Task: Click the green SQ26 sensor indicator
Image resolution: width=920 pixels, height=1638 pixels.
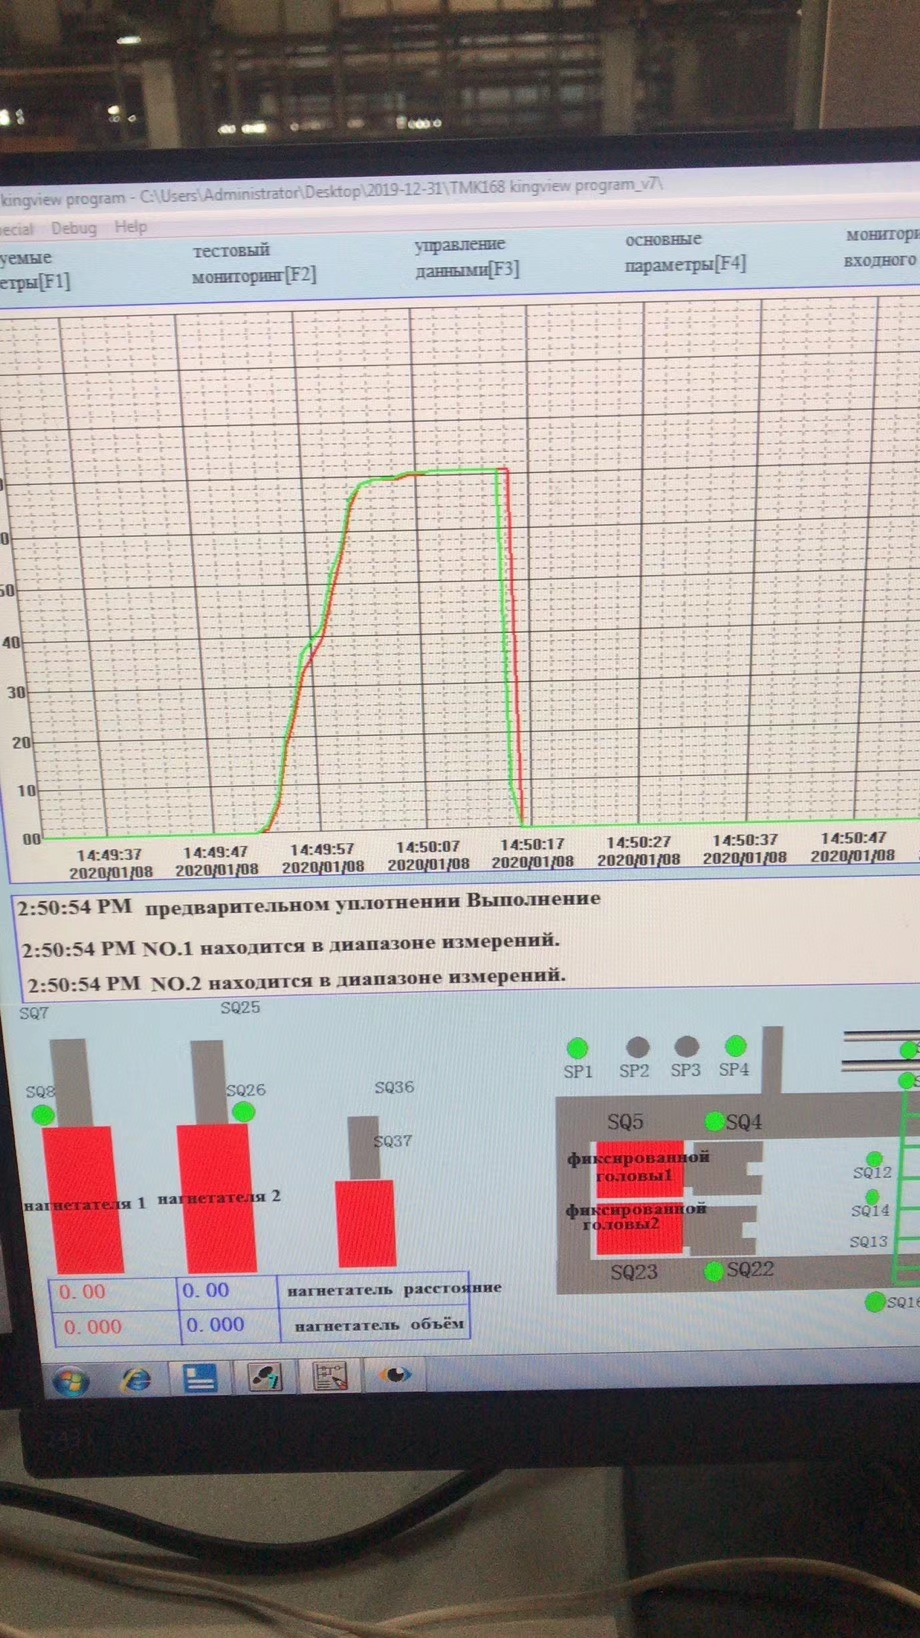Action: click(x=243, y=1112)
